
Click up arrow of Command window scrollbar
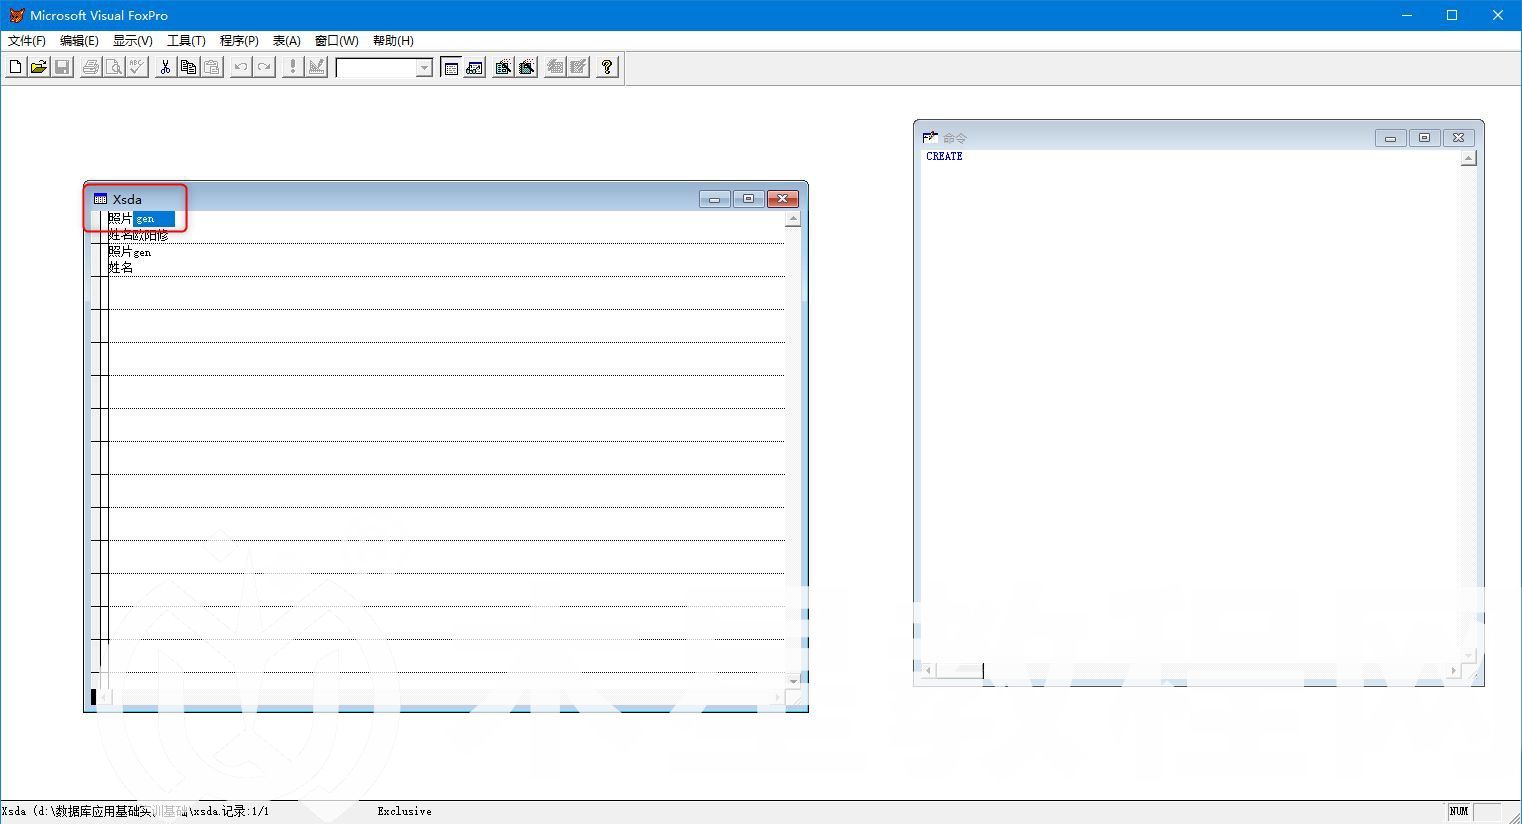tap(1468, 158)
